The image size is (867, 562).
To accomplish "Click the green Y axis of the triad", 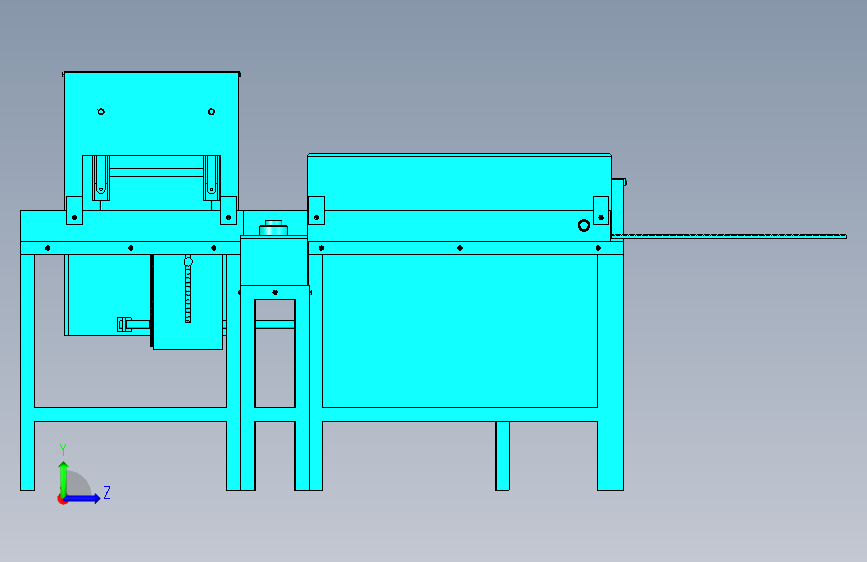I will [x=63, y=478].
